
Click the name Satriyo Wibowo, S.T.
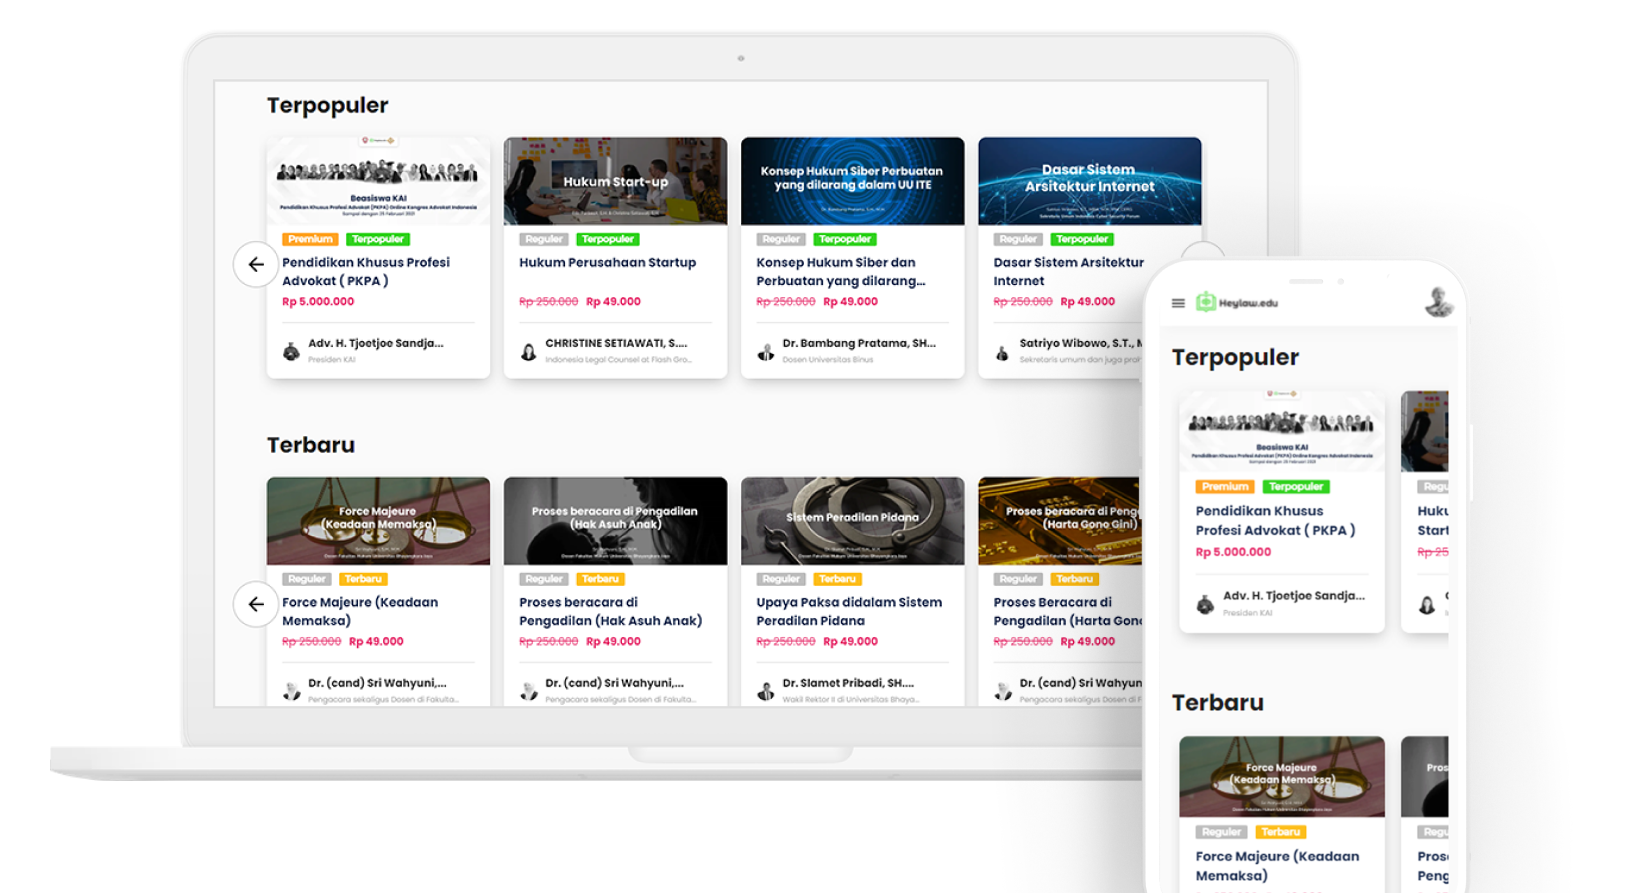[x=1081, y=343]
